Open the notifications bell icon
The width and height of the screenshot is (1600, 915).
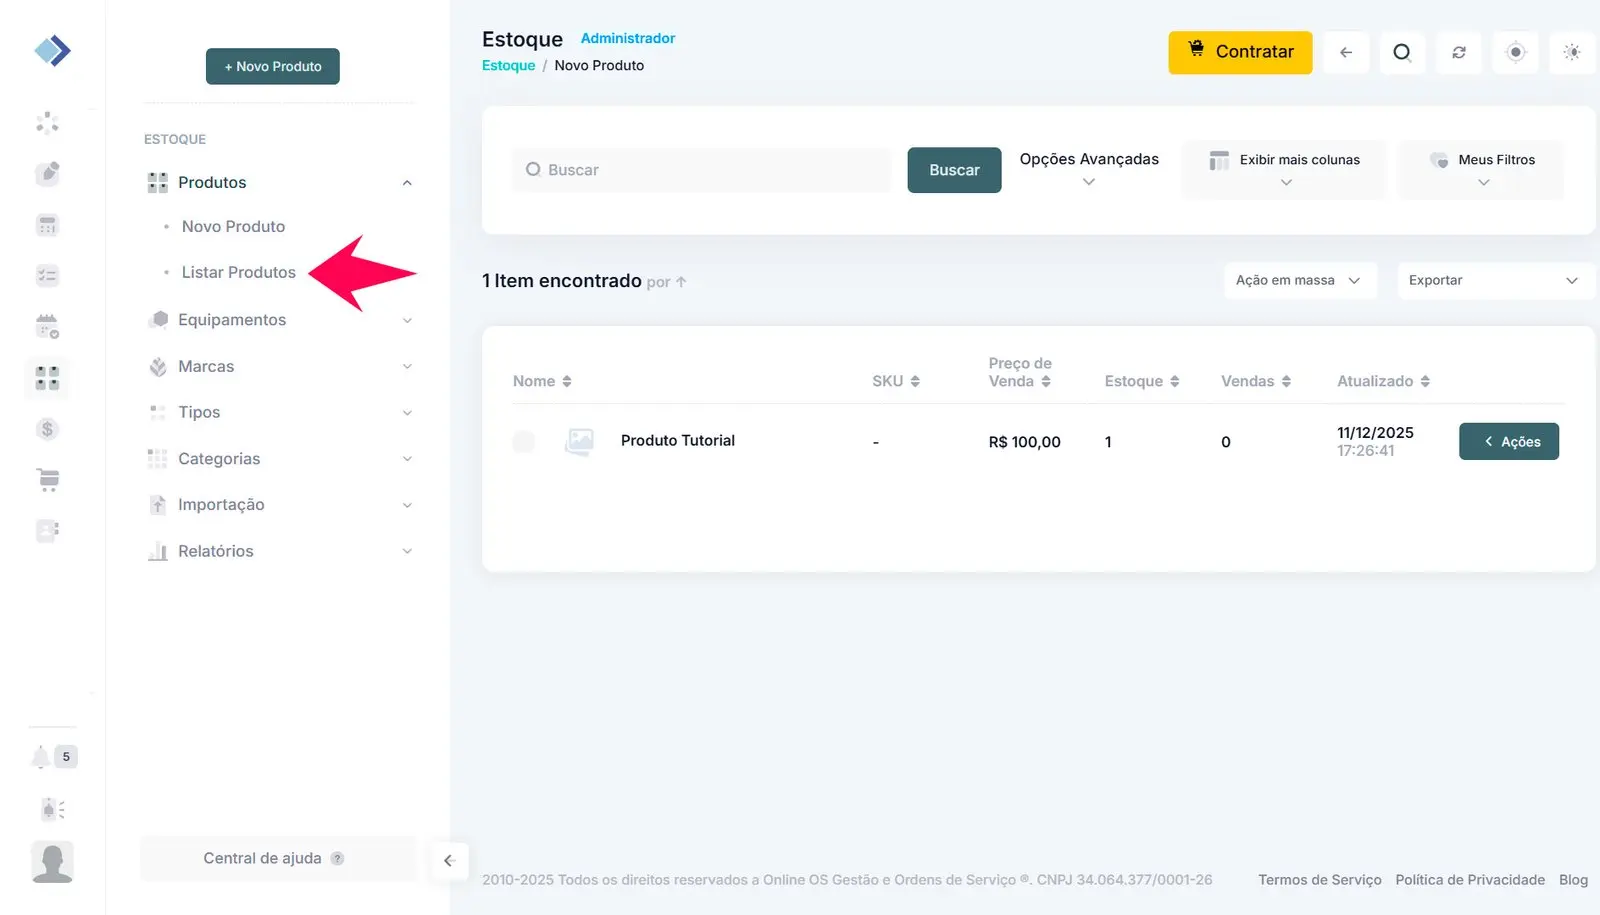tap(41, 757)
